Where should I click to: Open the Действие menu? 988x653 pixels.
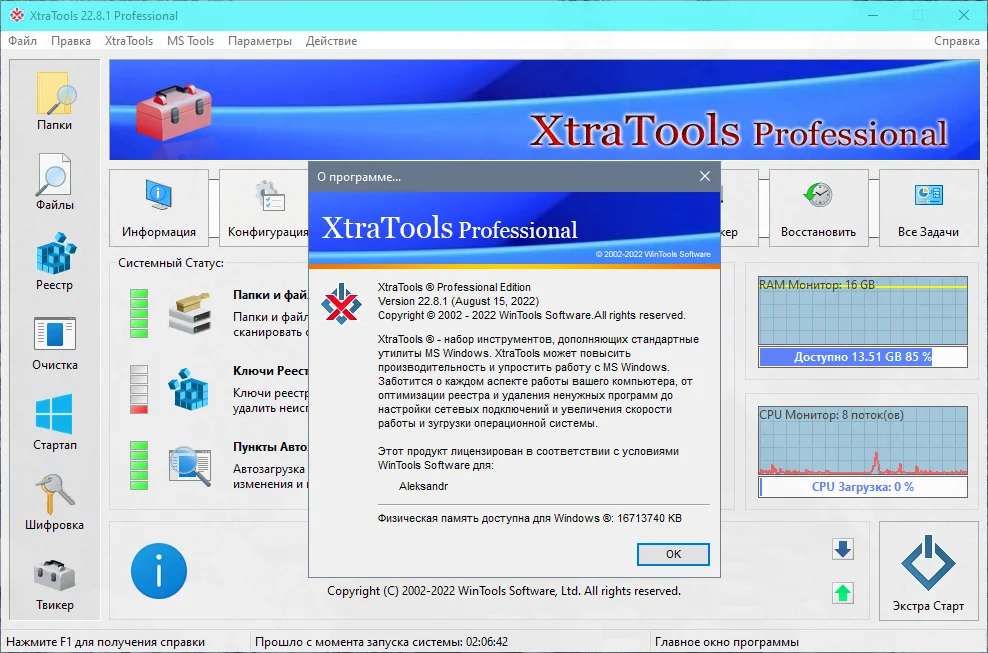point(331,41)
